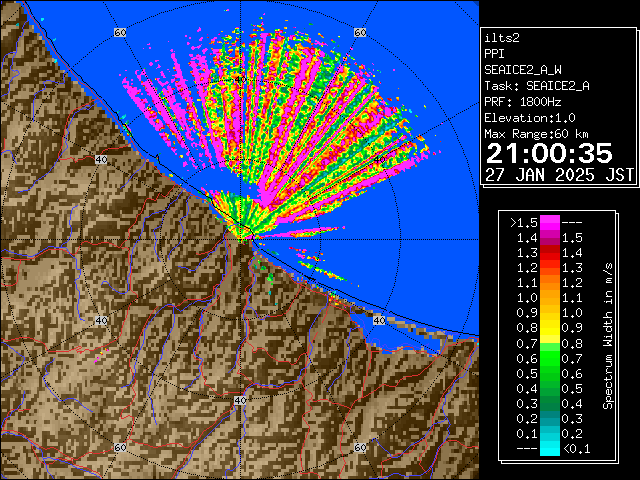Click the radar origin where the crosshair lines meet
This screenshot has width=640, height=480.
point(240,240)
